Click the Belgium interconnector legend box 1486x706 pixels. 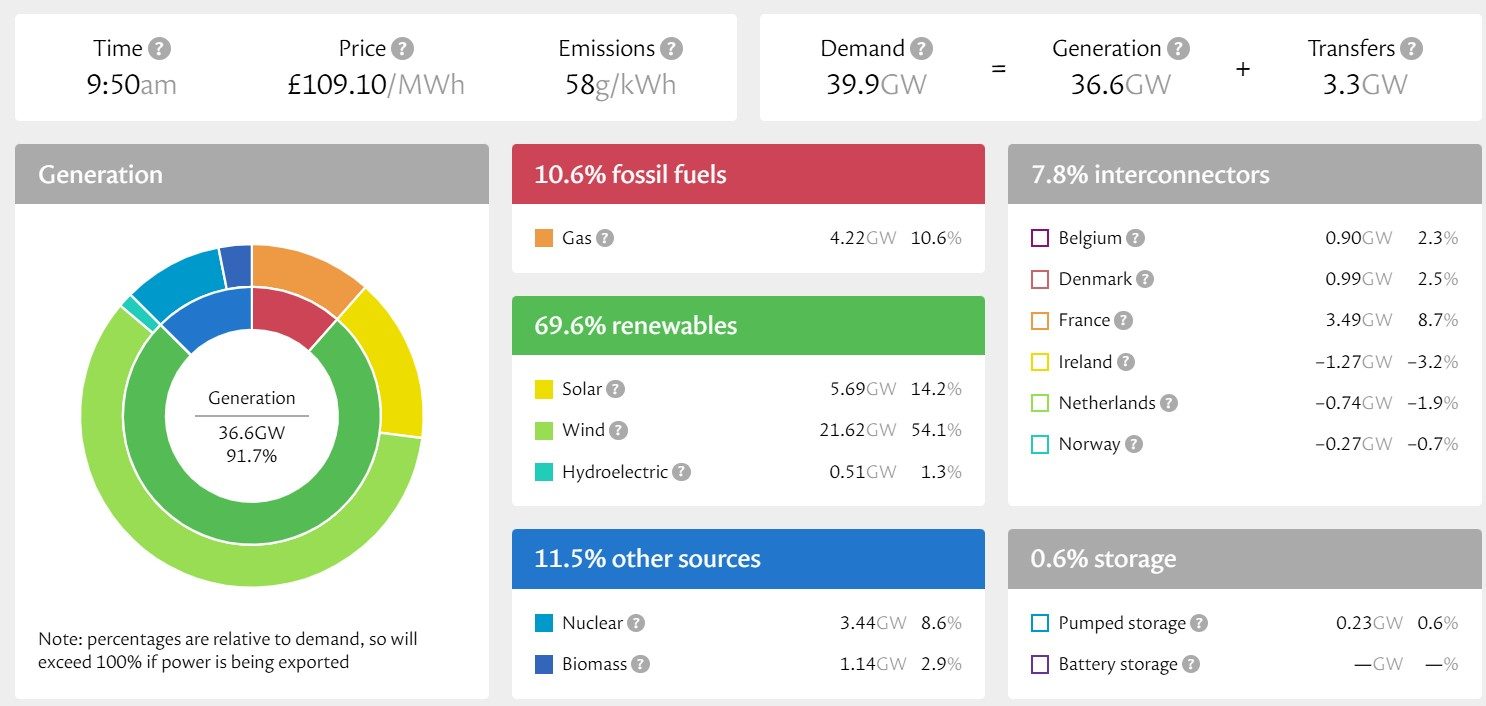[1039, 238]
